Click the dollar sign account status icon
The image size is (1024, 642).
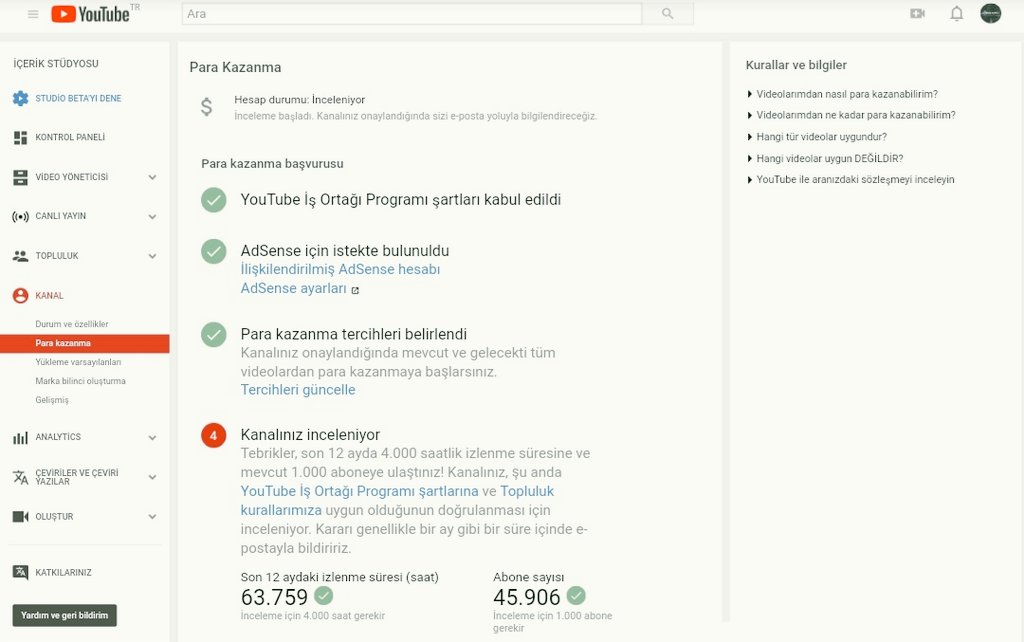(206, 106)
